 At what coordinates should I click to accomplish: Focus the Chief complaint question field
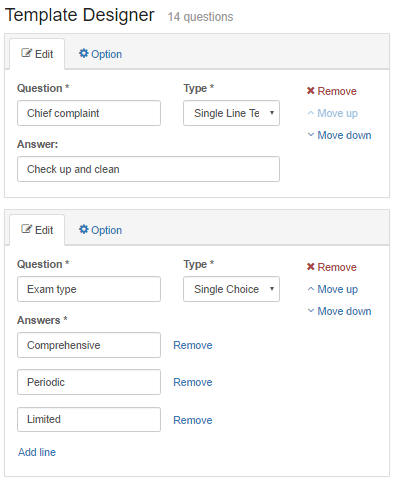[x=89, y=113]
